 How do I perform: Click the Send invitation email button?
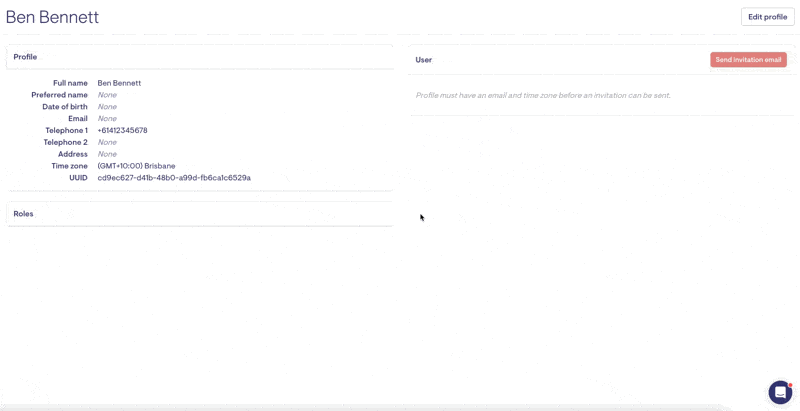[x=748, y=60]
